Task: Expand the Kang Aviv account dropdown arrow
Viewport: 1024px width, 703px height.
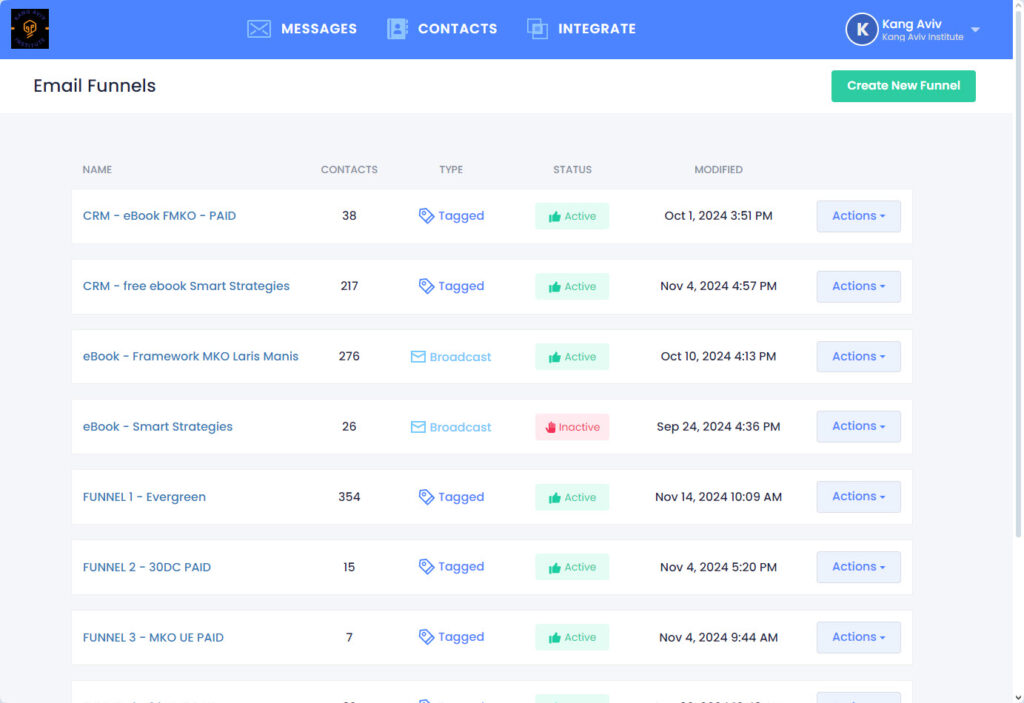Action: [x=975, y=30]
